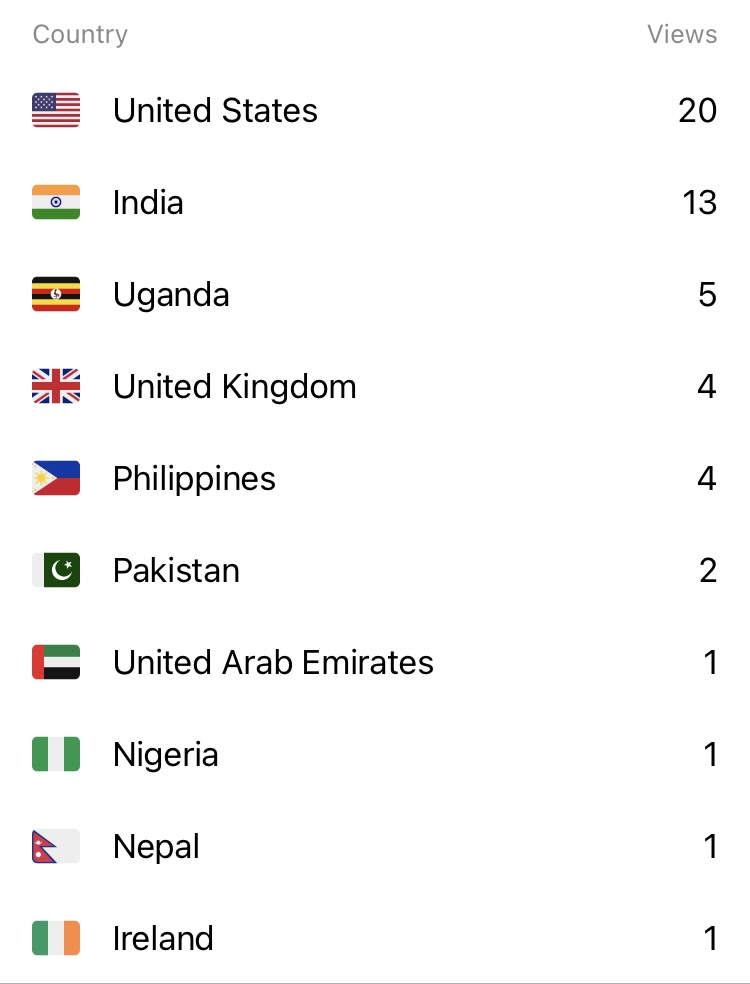The width and height of the screenshot is (750, 984).
Task: Select the Philippines country name
Action: point(194,478)
